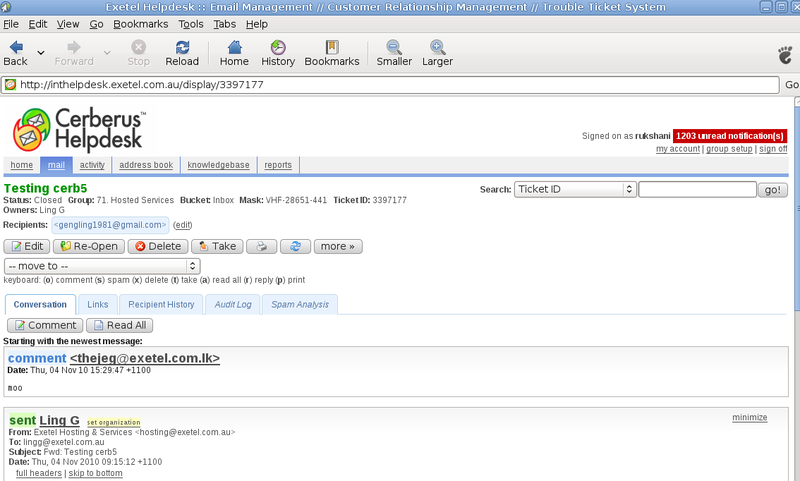This screenshot has height=481, width=800.
Task: Open the History toolbar icon
Action: pyautogui.click(x=278, y=53)
